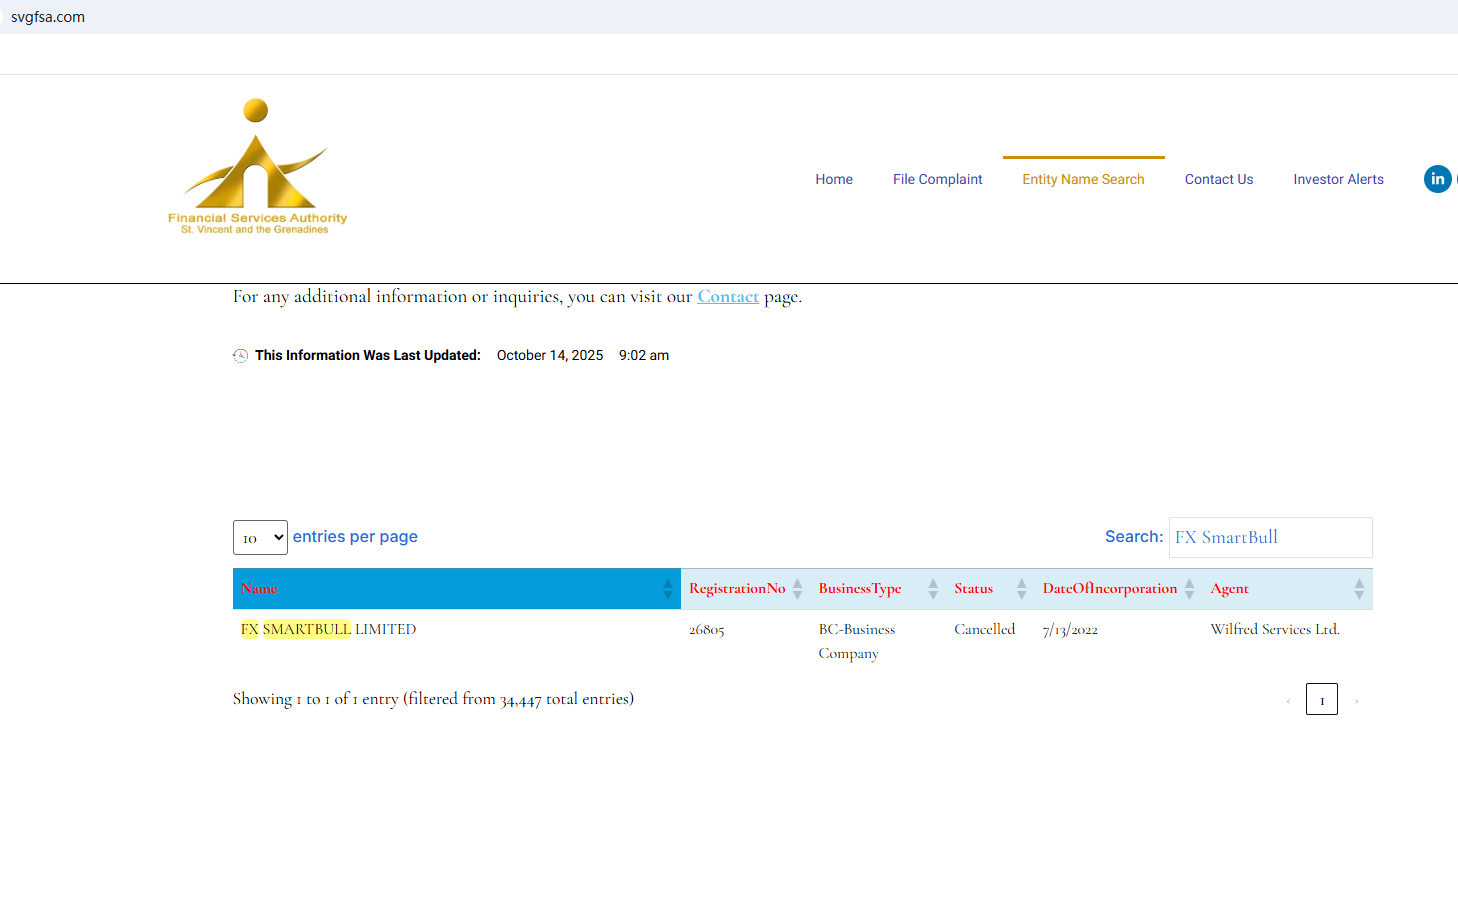Open Contact Us in navigation

click(x=1218, y=180)
